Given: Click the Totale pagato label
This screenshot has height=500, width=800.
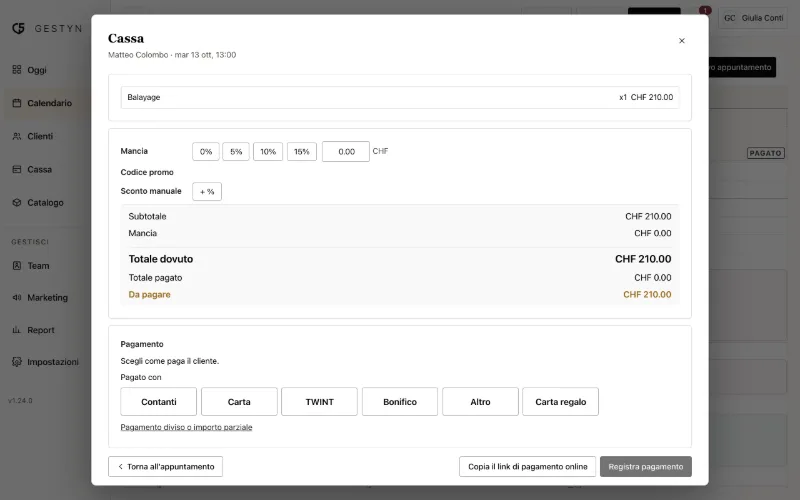Looking at the screenshot, I should click(155, 278).
